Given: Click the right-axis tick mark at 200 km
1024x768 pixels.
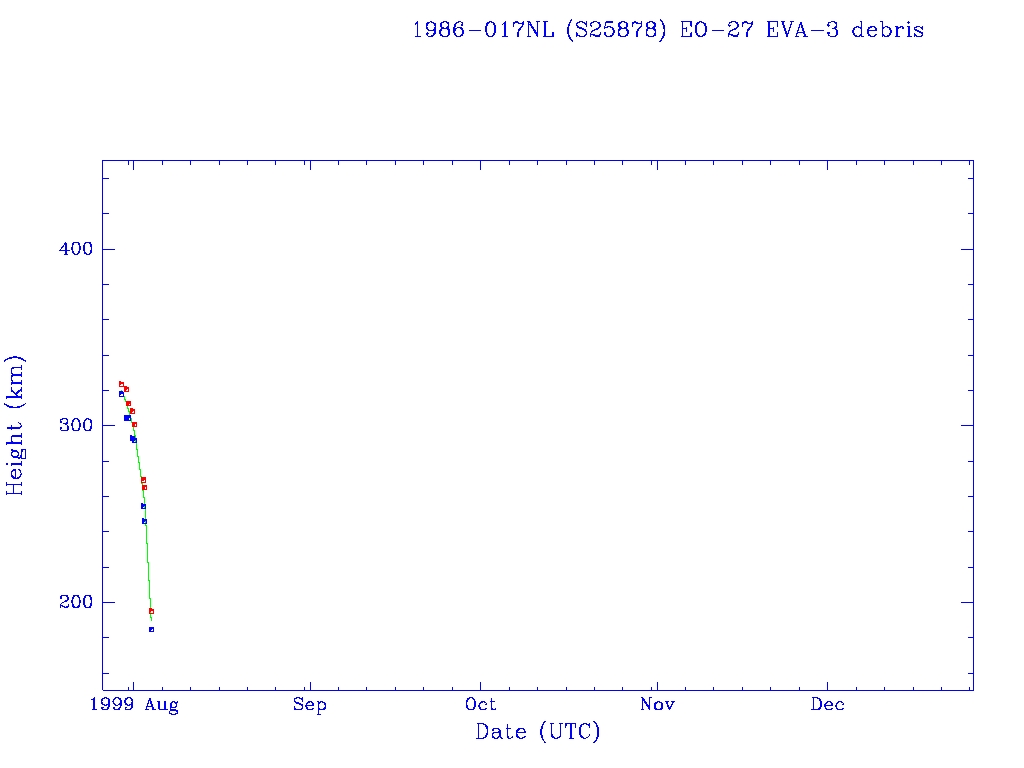Looking at the screenshot, I should 967,602.
